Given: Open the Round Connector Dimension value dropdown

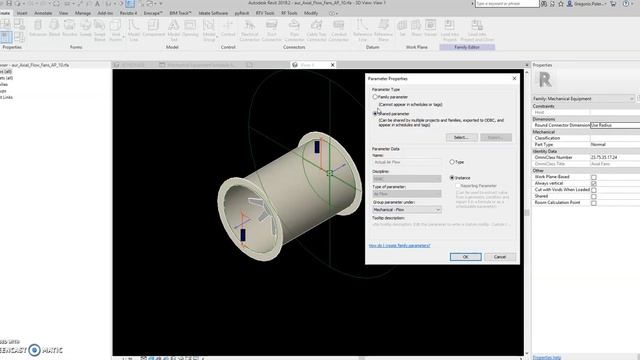Looking at the screenshot, I should coord(615,125).
